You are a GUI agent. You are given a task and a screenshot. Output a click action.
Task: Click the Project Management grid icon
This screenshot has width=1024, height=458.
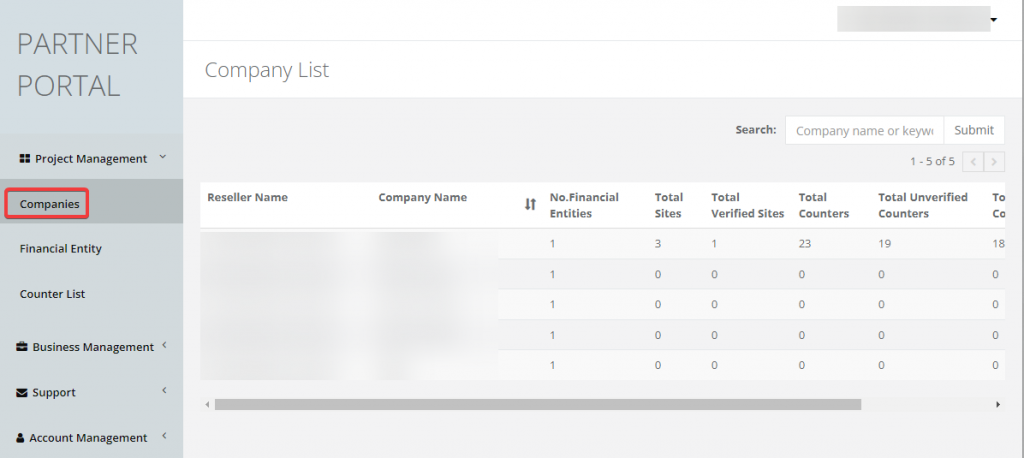coord(25,159)
